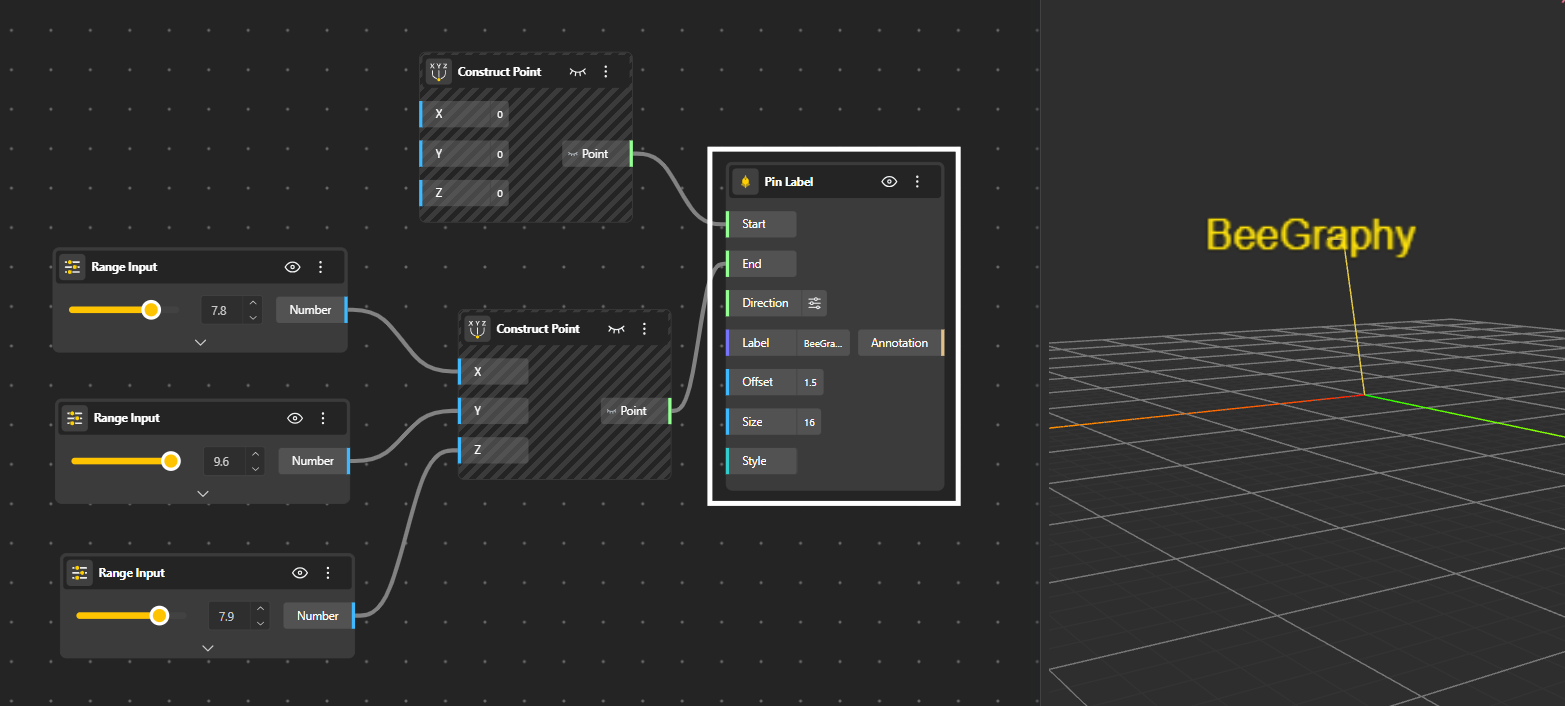
Task: Click the slider icon of the 7.8 Range Input
Action: (72, 267)
